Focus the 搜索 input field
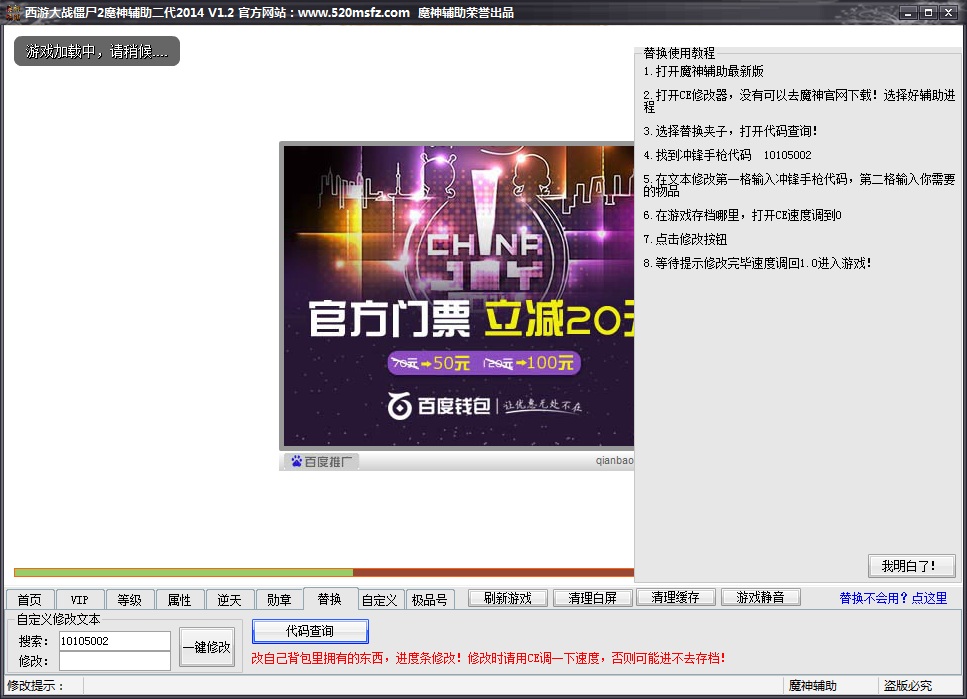The image size is (967, 699). point(115,641)
